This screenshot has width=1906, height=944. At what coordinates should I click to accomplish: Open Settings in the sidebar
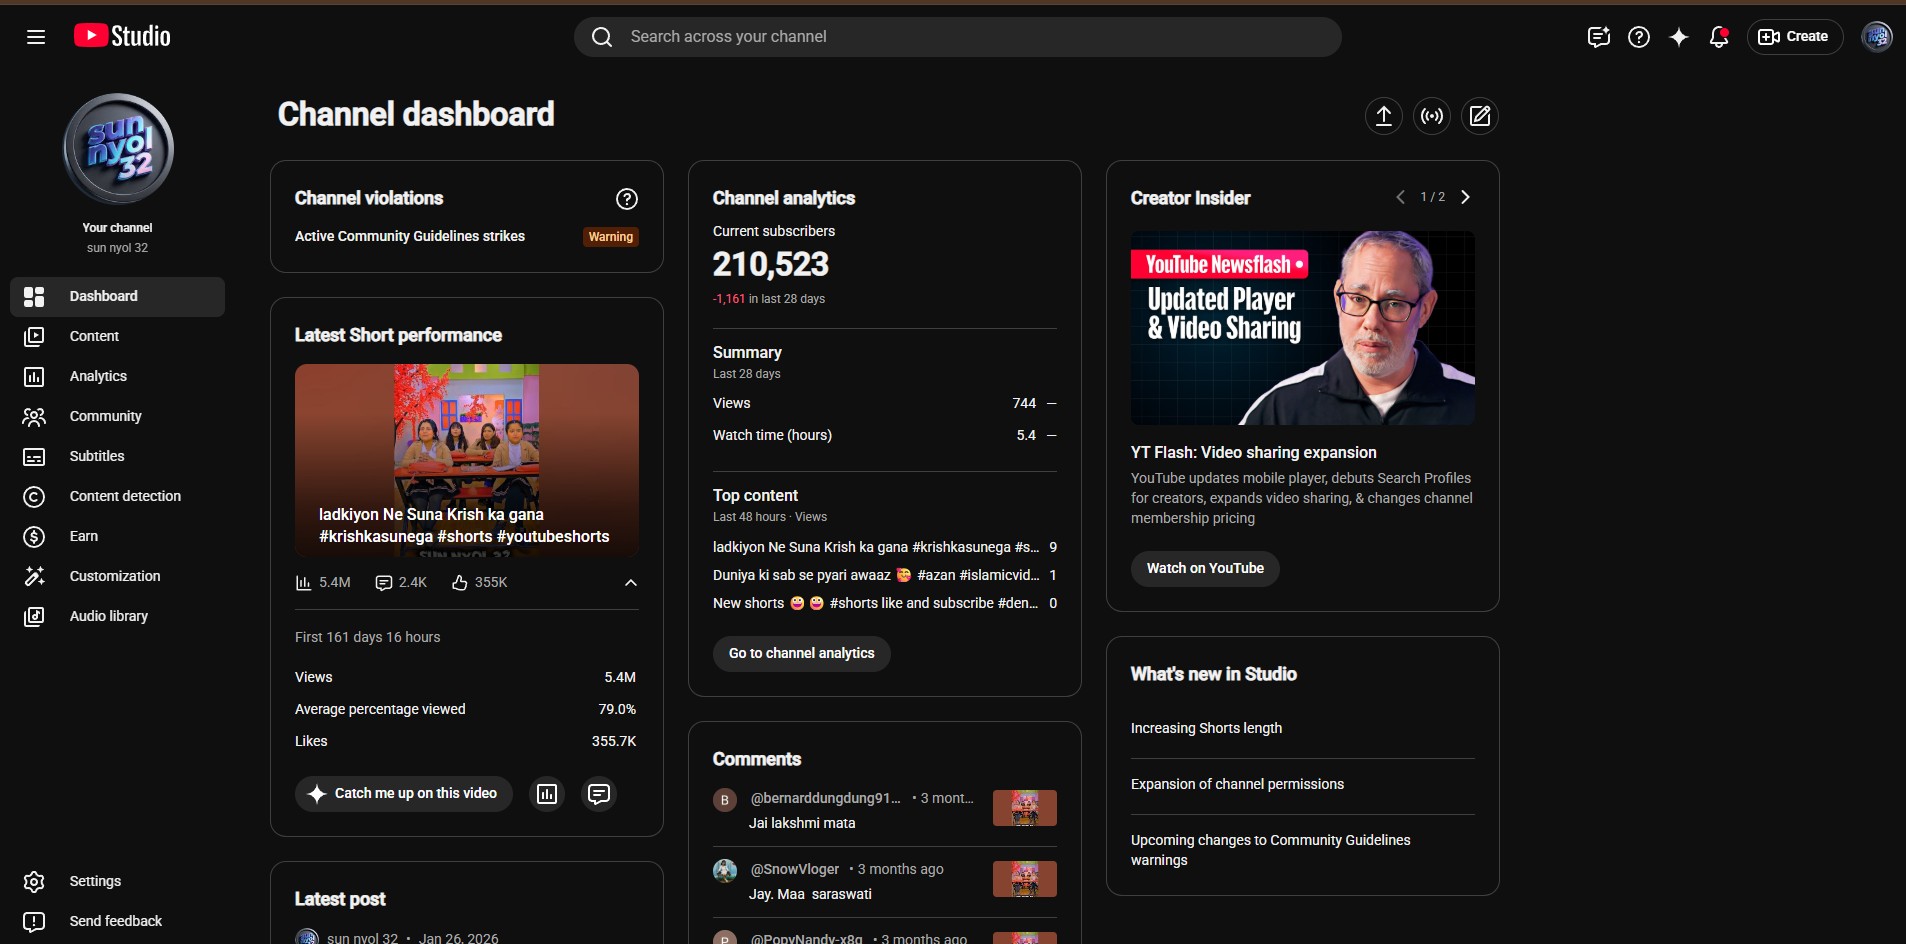pos(117,882)
